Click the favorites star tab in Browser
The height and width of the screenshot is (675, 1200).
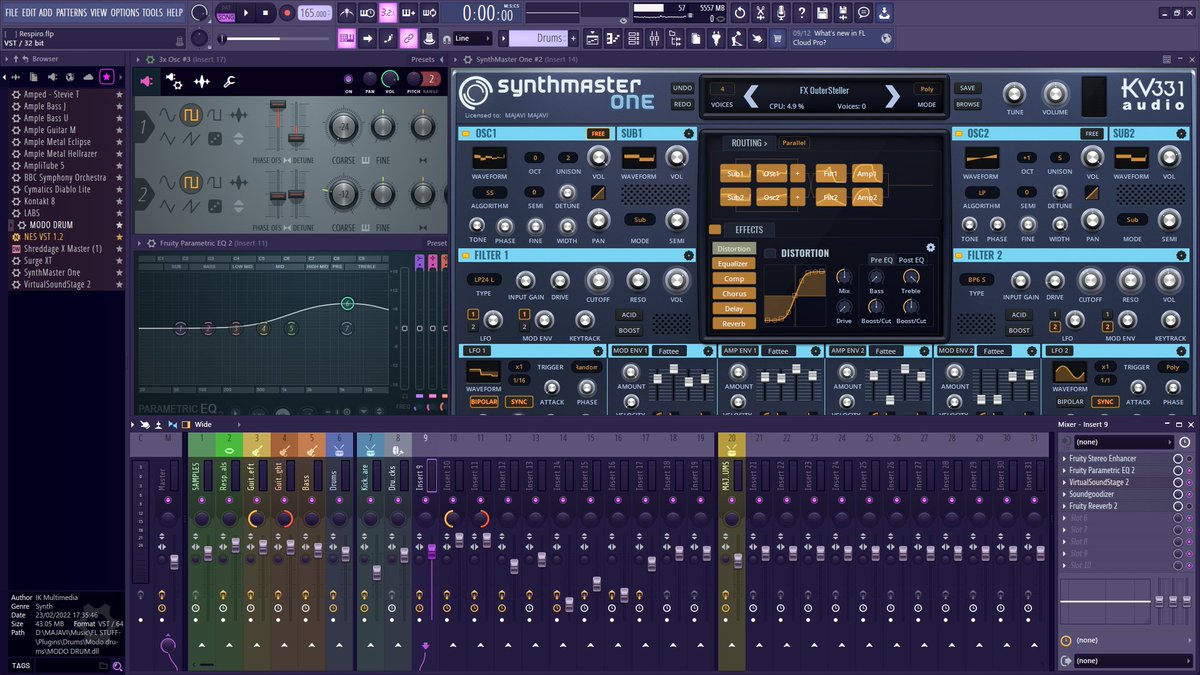107,76
